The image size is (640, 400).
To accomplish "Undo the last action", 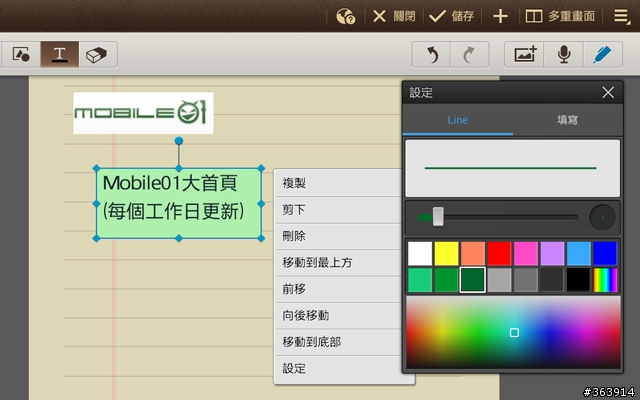I will point(432,54).
